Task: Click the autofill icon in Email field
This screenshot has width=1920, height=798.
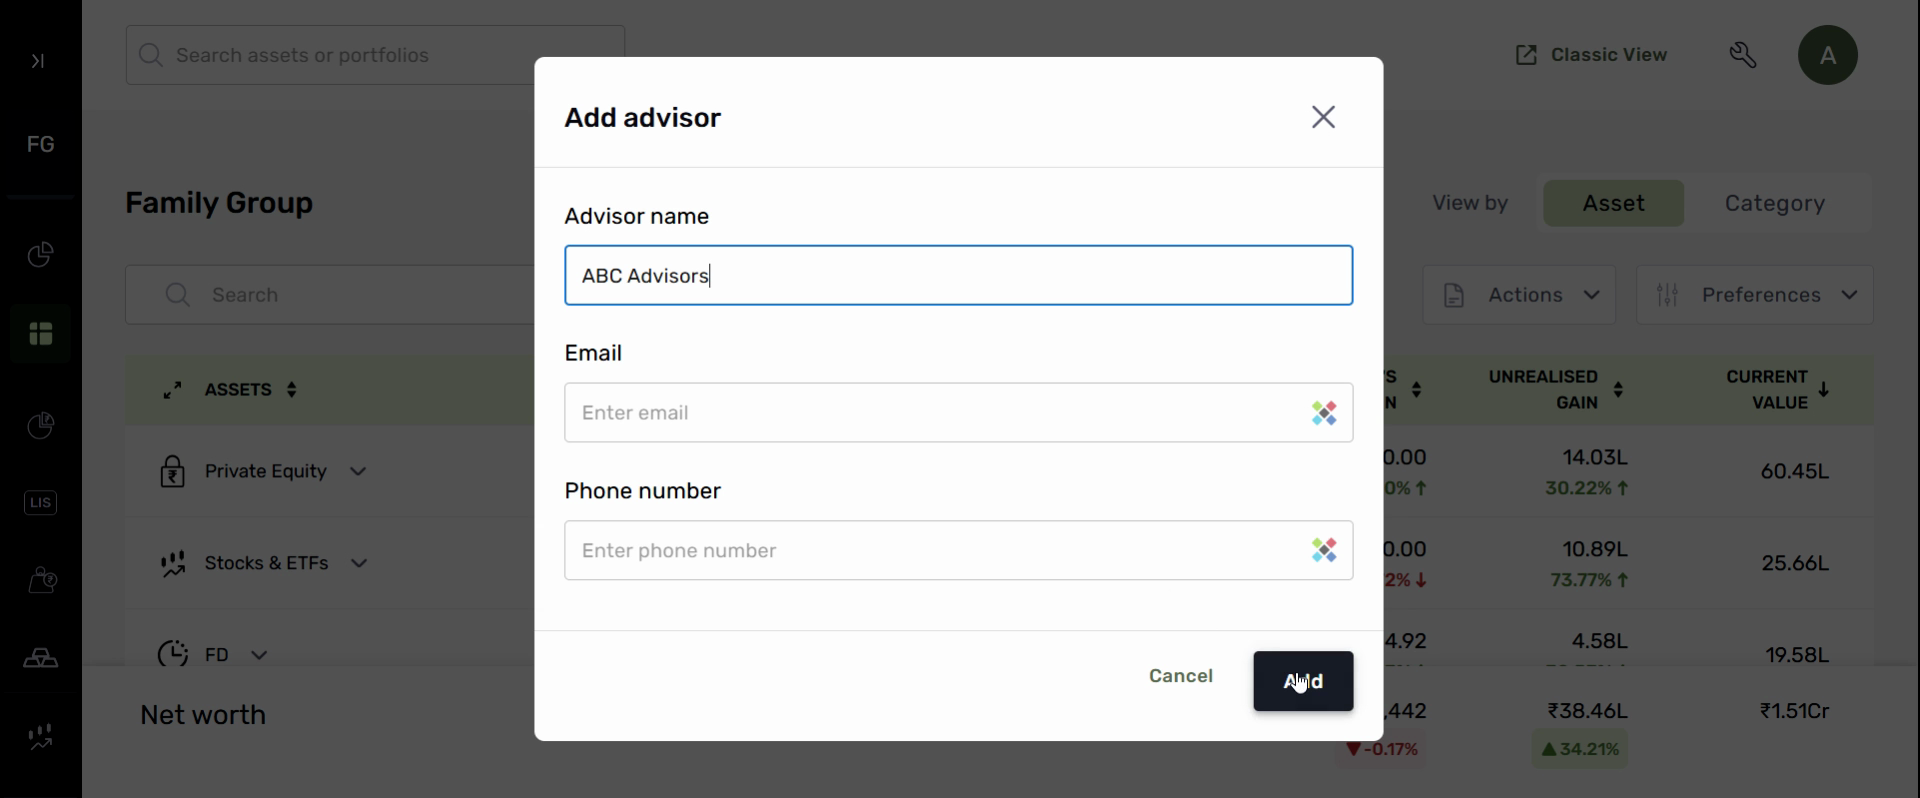Action: (x=1324, y=413)
